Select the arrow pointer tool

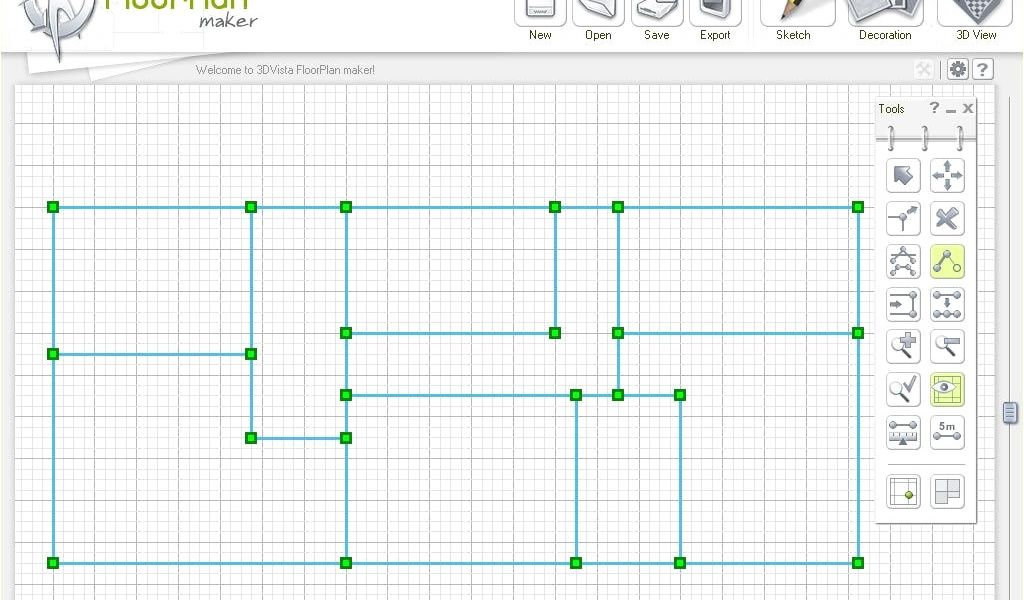click(903, 176)
